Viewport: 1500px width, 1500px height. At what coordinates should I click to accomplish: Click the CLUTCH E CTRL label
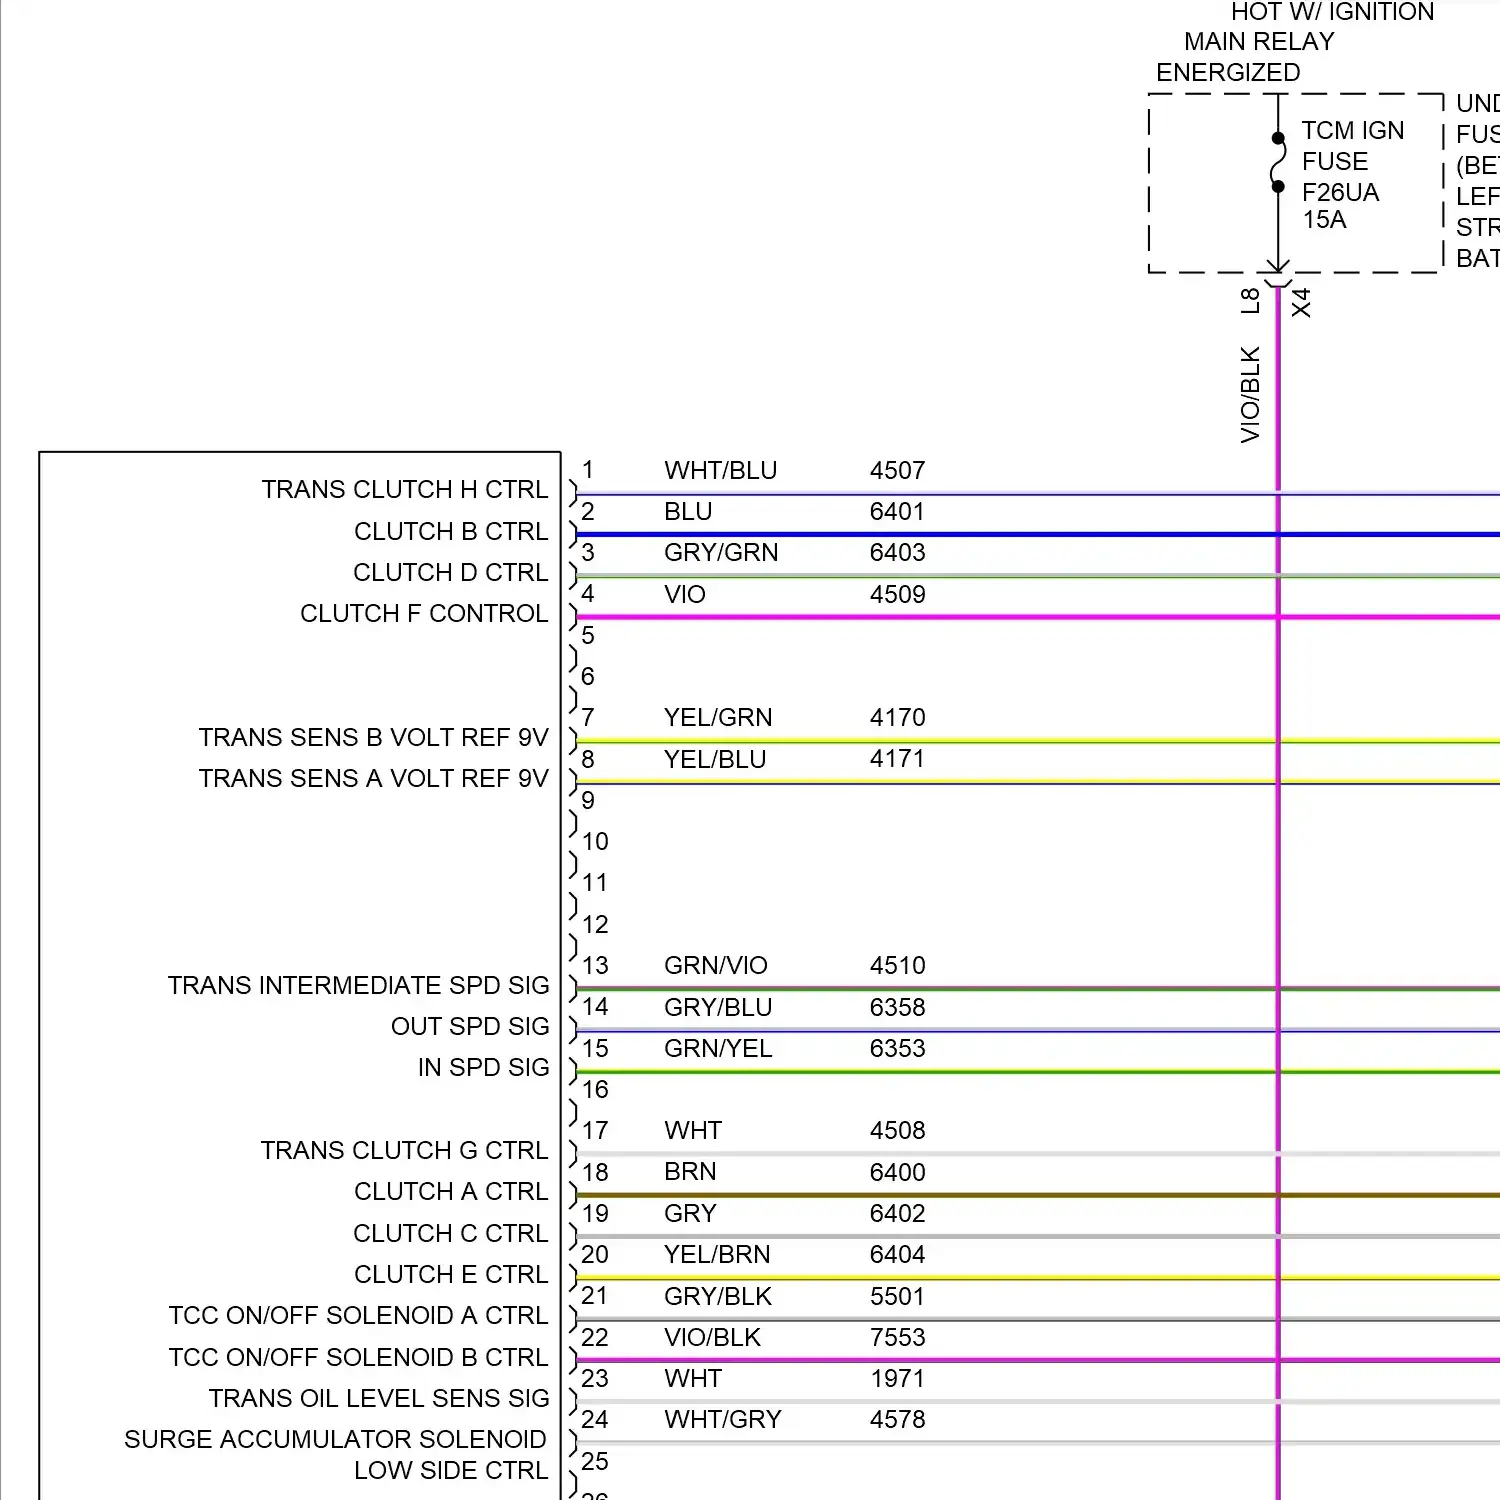451,1274
